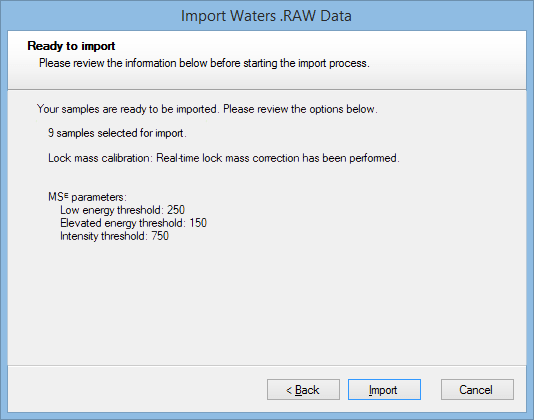The width and height of the screenshot is (534, 420).
Task: Cancel the import dialog
Action: 477,389
